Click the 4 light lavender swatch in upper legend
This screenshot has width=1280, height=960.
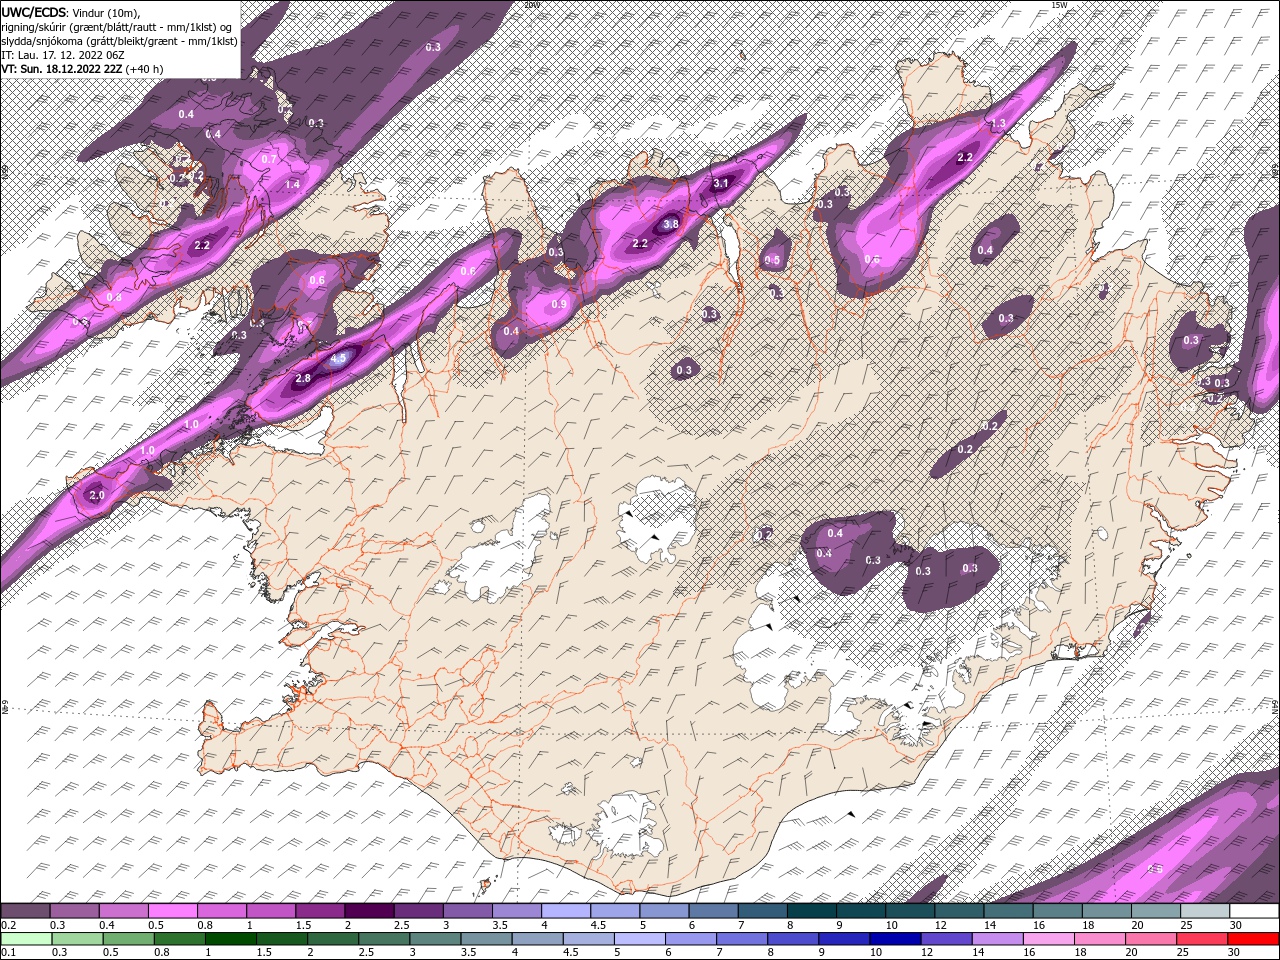point(565,911)
